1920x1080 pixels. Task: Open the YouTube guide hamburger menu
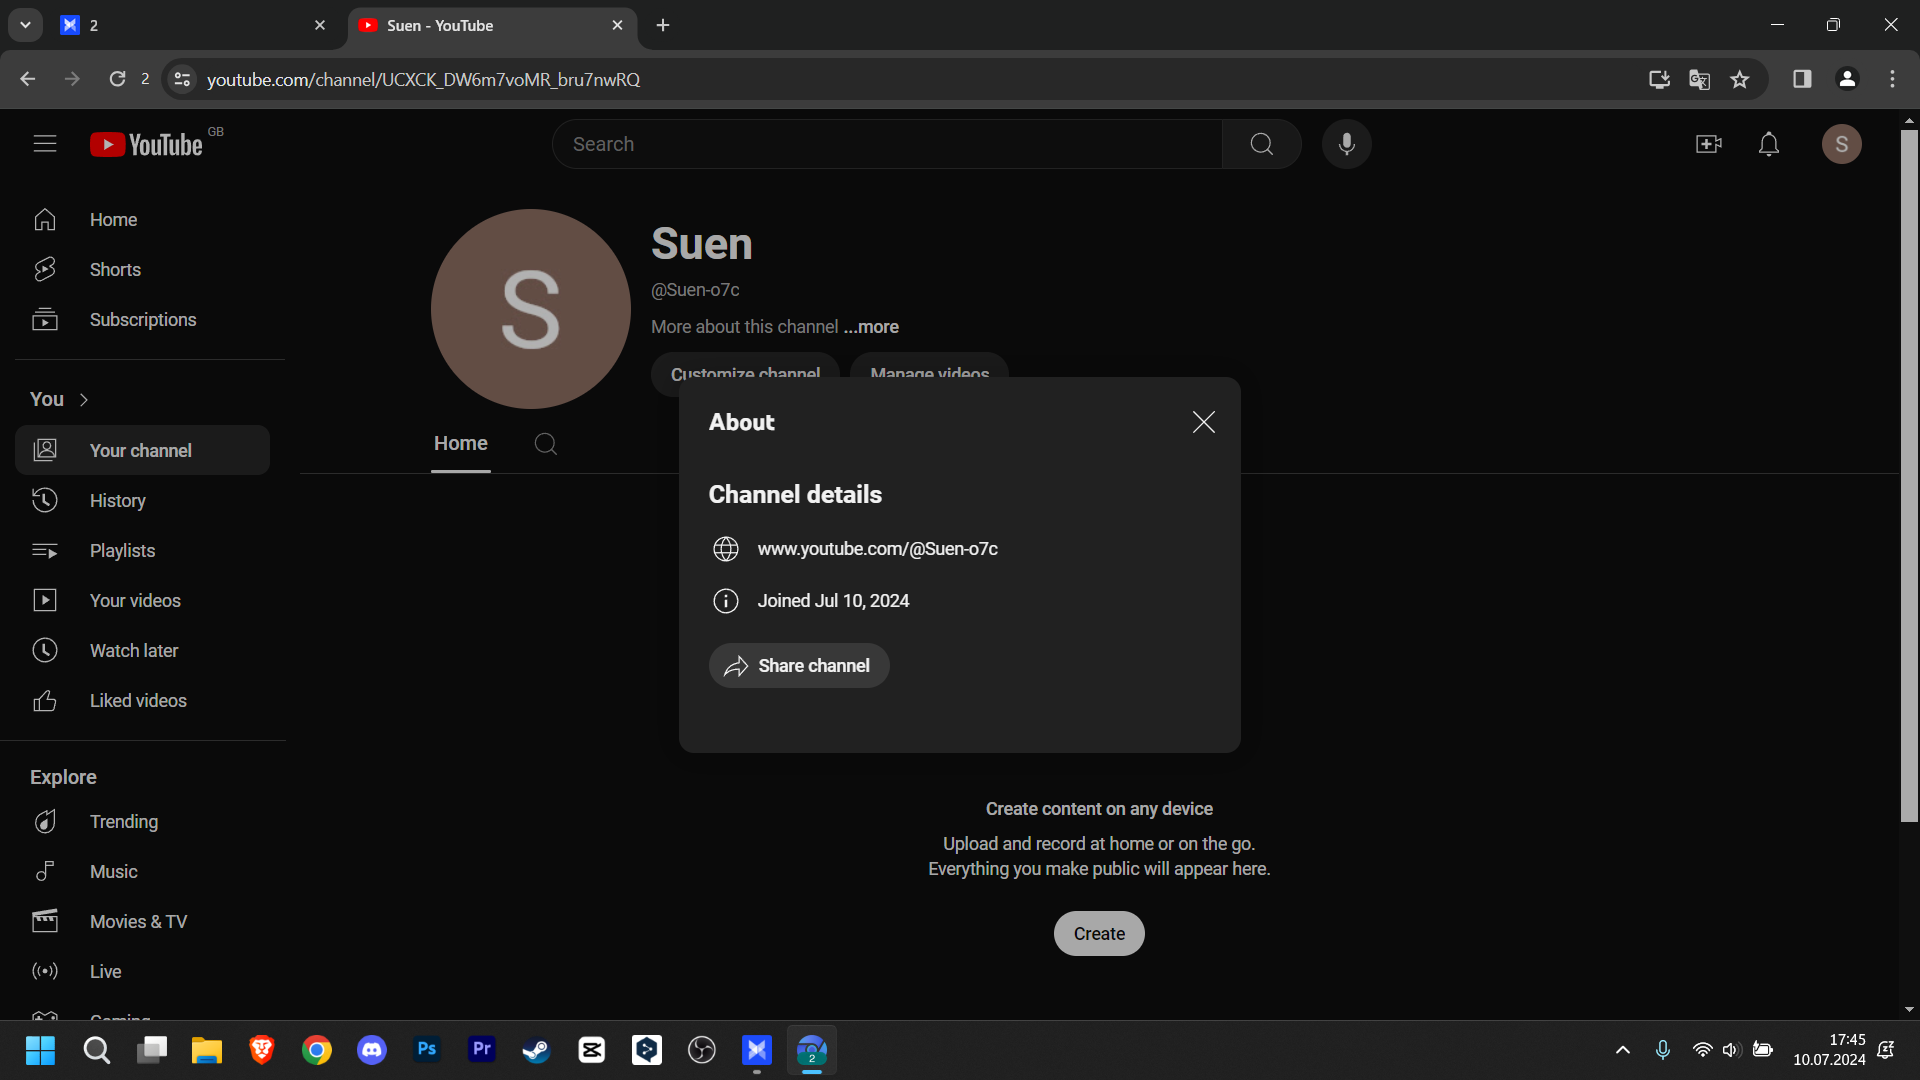coord(45,144)
